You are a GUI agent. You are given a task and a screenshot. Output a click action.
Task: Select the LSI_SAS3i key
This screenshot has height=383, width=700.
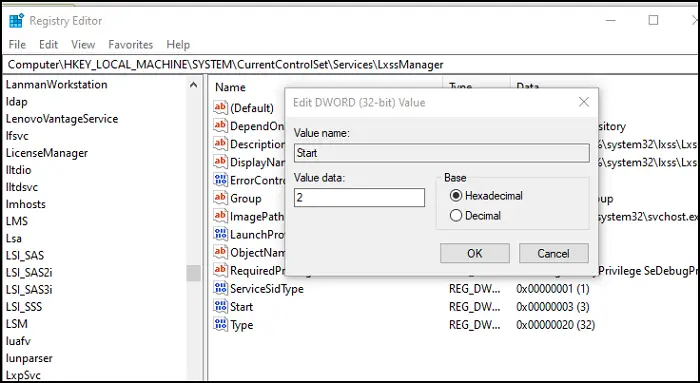(x=29, y=289)
